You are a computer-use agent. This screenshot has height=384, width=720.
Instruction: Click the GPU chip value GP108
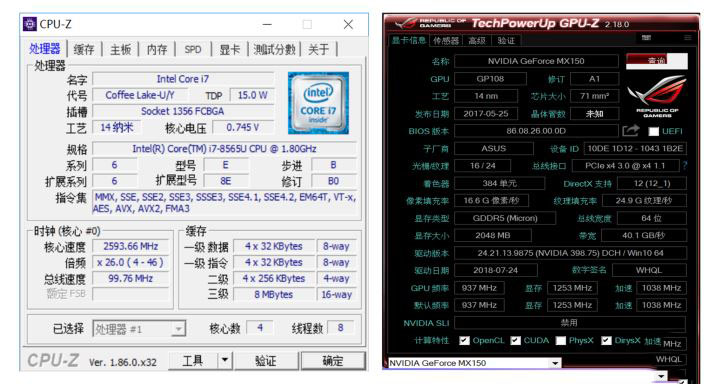(x=490, y=79)
